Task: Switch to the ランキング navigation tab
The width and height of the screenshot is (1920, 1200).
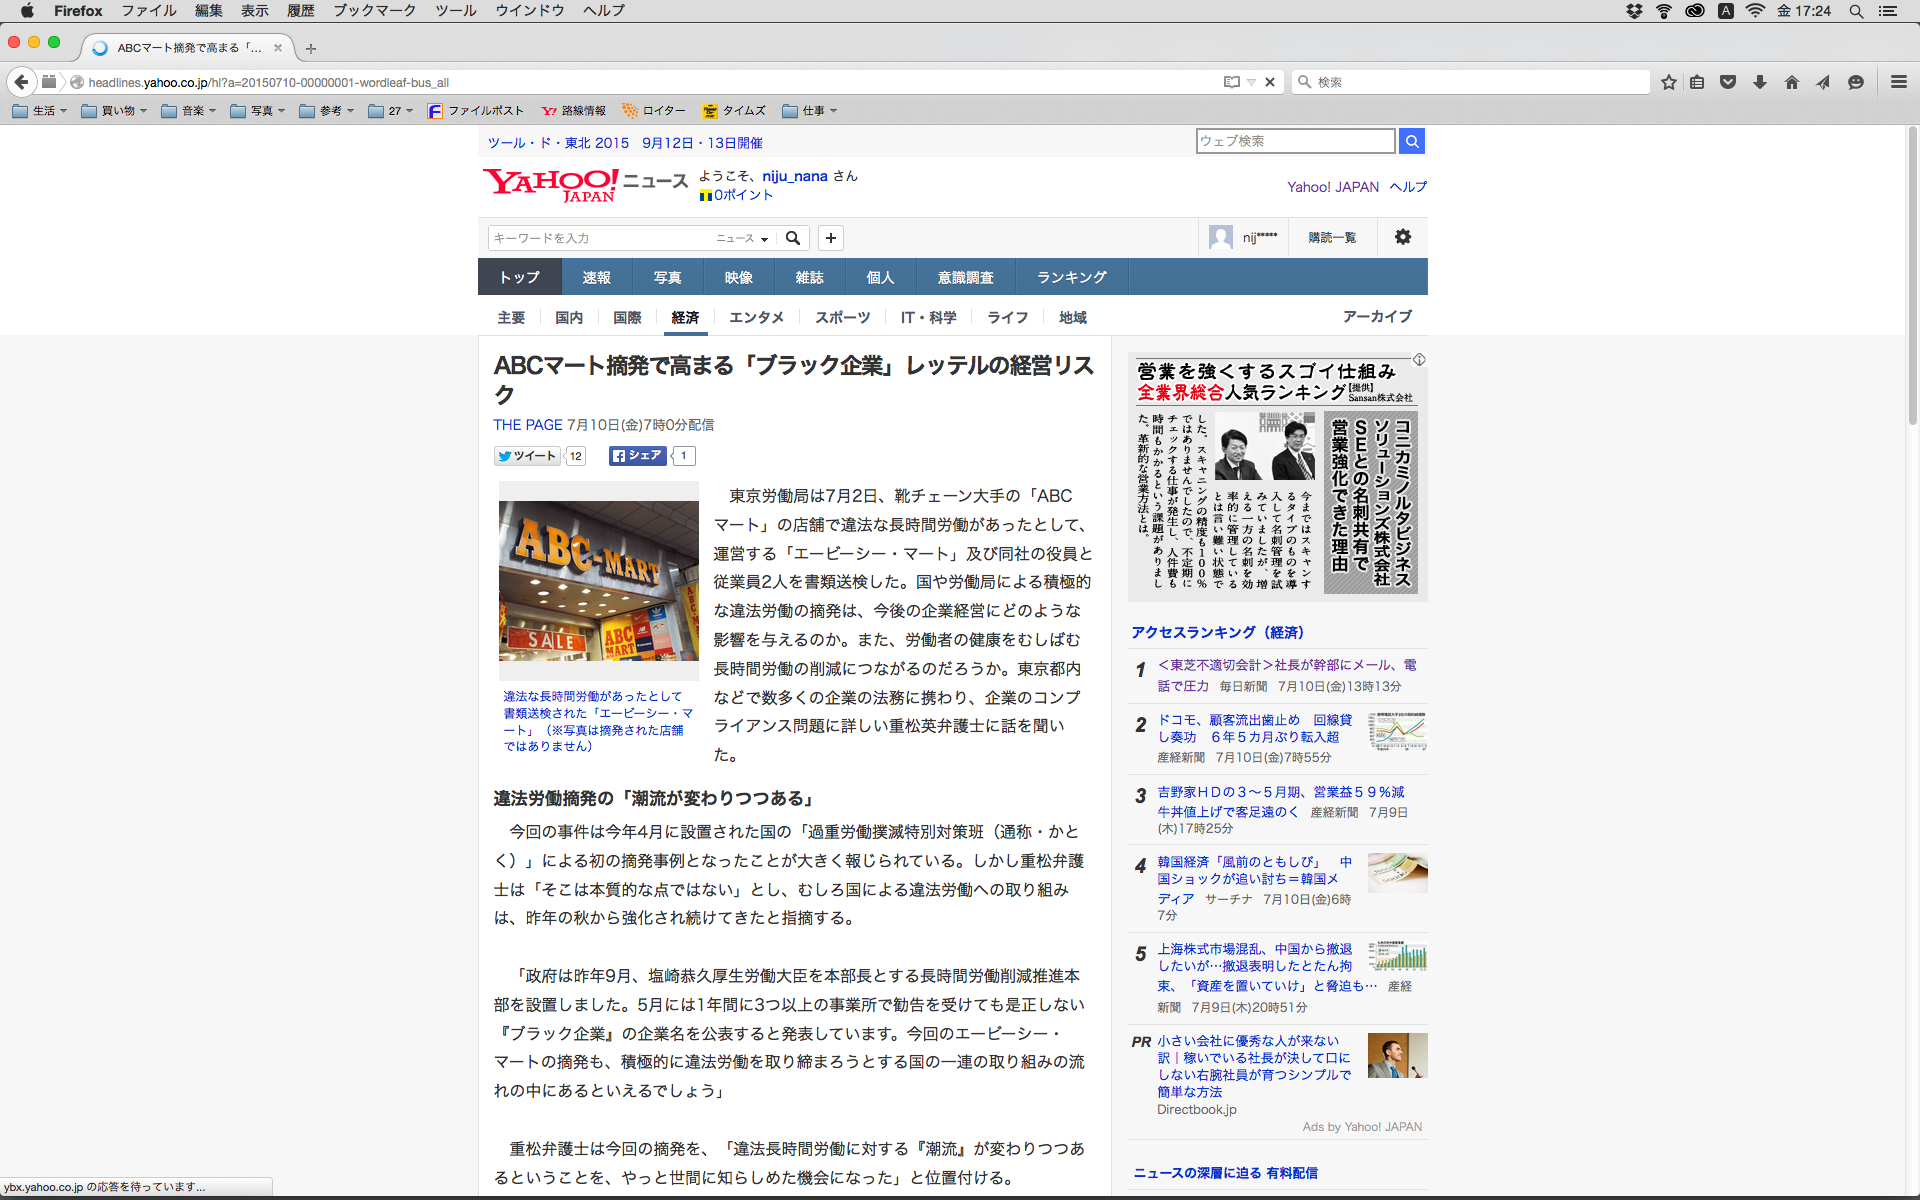Action: pos(1071,277)
